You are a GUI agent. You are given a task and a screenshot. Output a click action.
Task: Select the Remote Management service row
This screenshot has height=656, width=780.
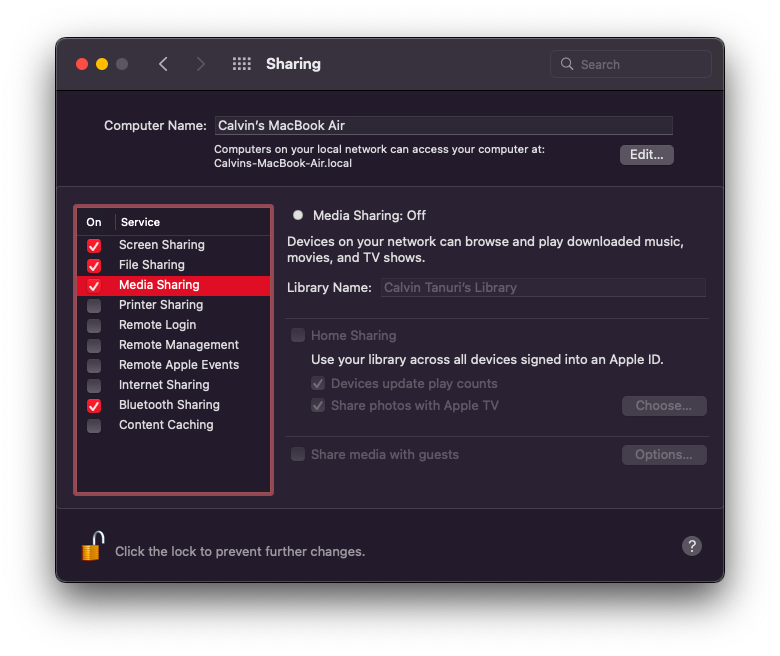[174, 345]
